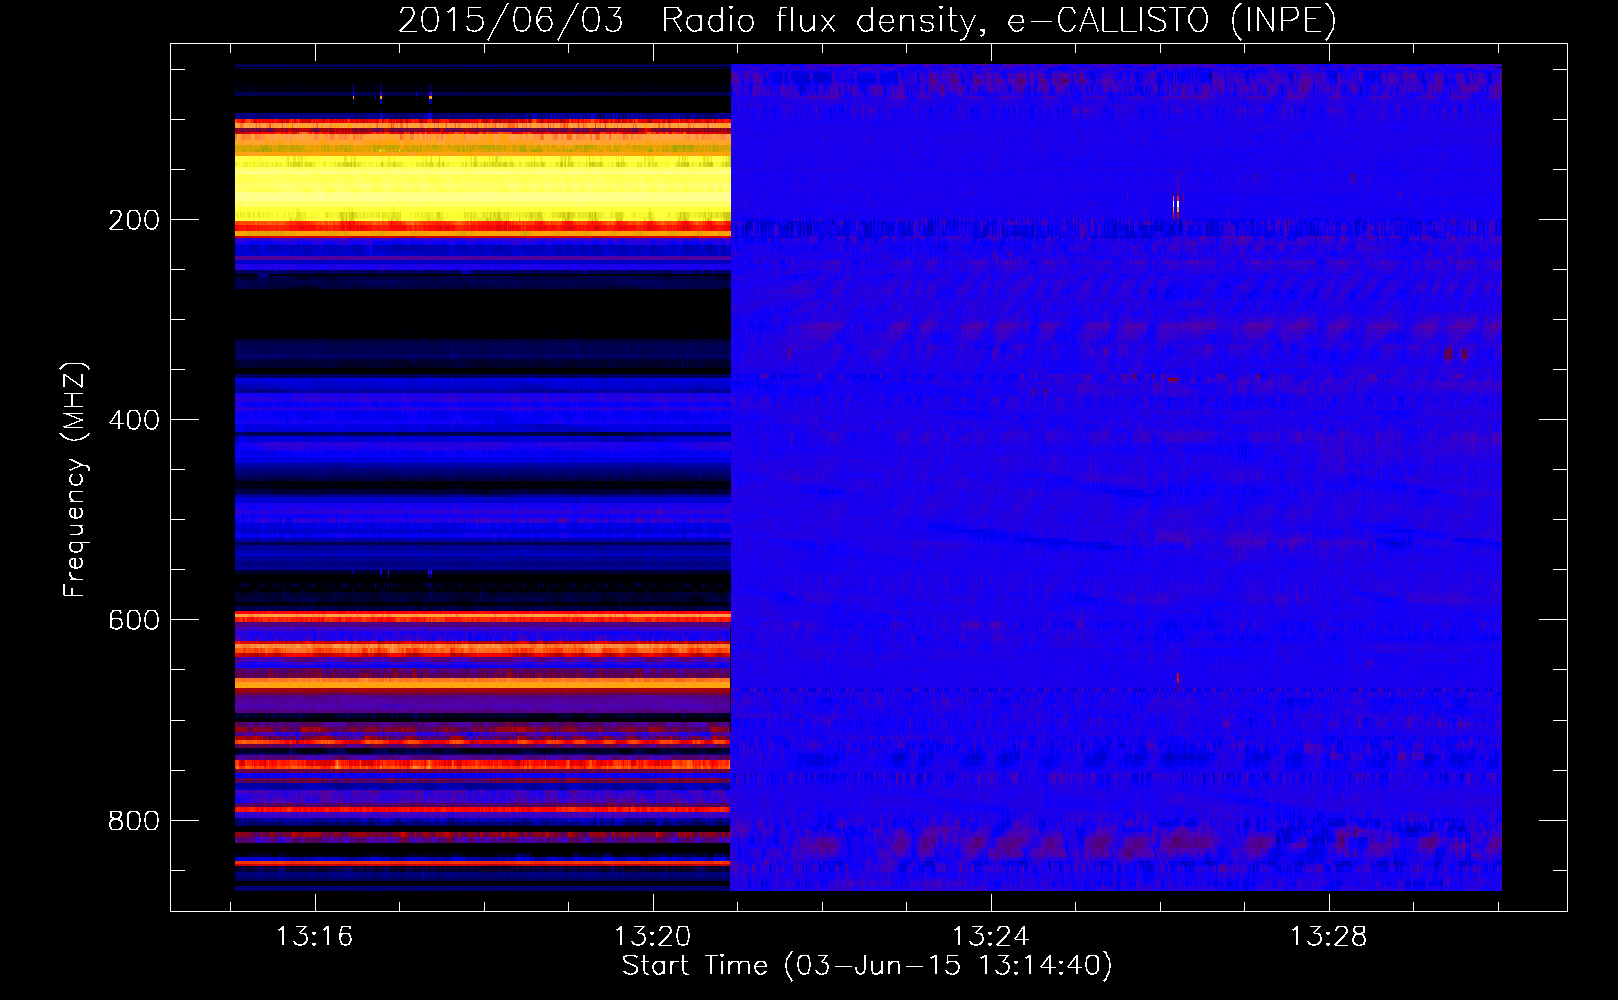Viewport: 1618px width, 1000px height.
Task: Click the 400 frequency tick label
Action: point(134,420)
